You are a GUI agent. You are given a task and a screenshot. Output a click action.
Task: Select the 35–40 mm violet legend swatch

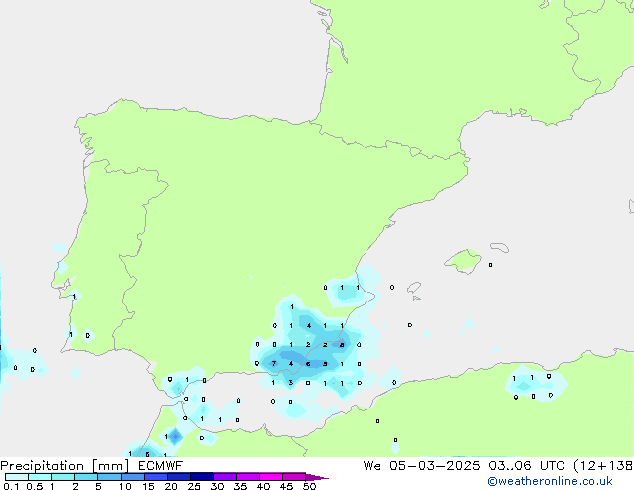[x=248, y=477]
